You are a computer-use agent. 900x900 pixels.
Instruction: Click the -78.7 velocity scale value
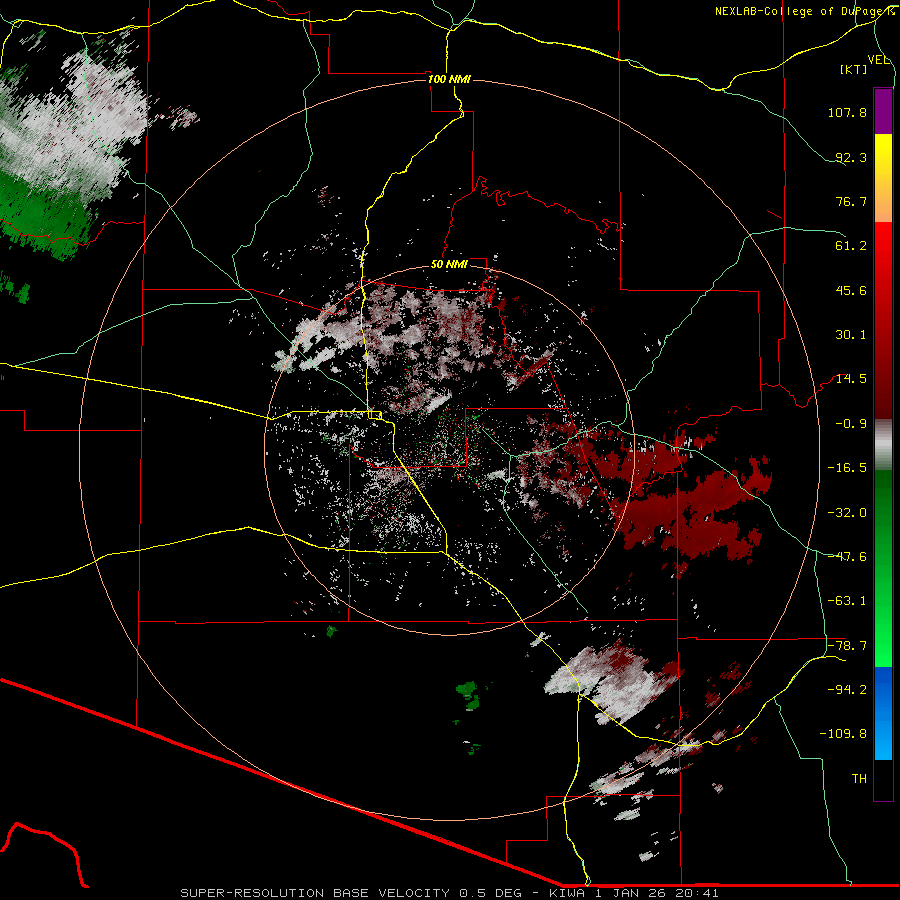tap(847, 646)
